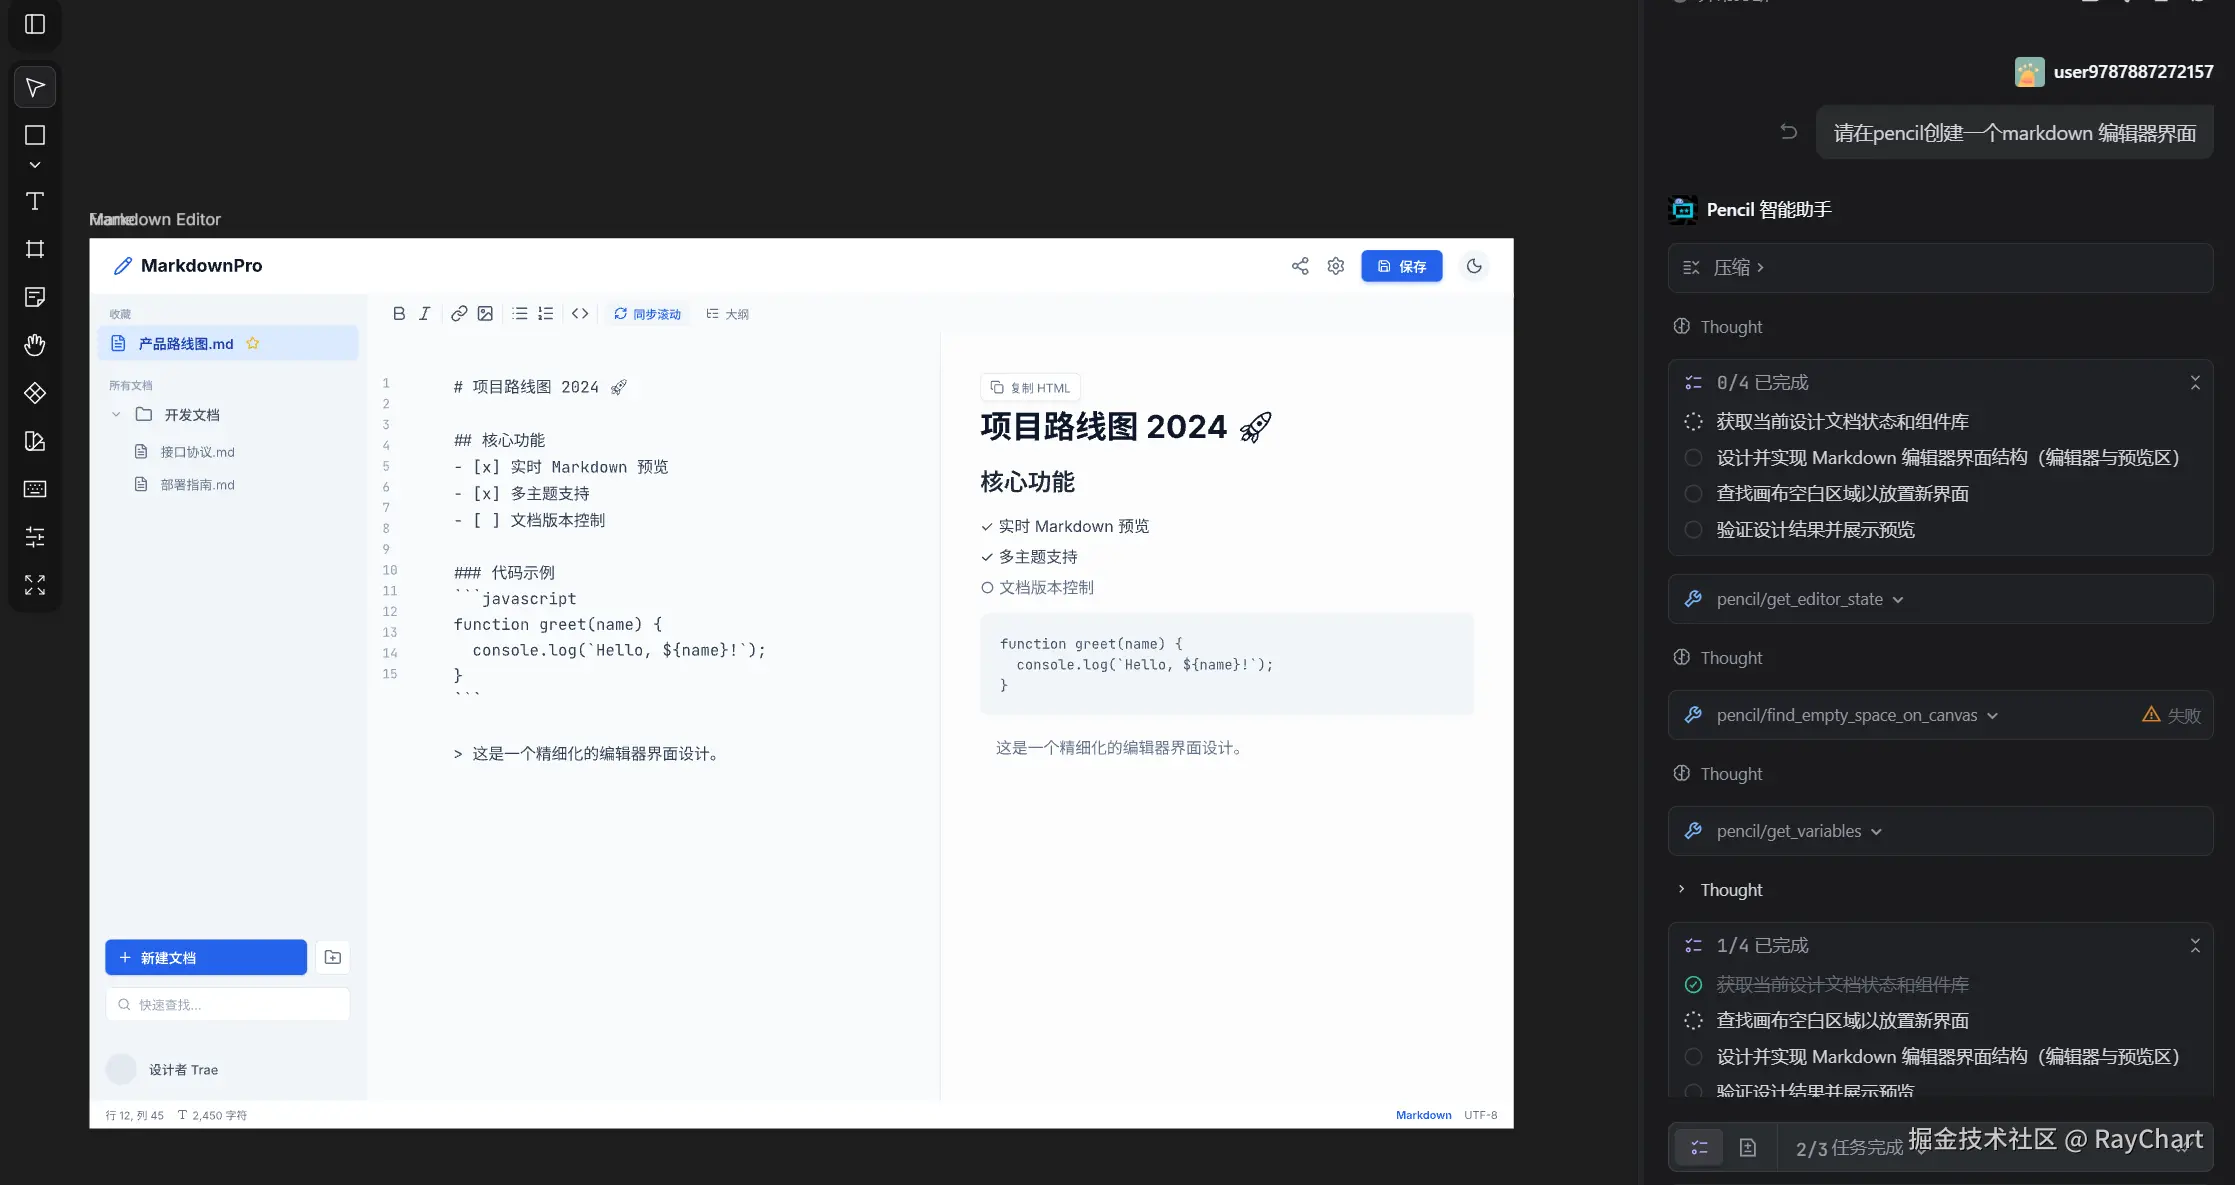
Task: Switch focus to 产品路线图.md file
Action: click(x=186, y=343)
